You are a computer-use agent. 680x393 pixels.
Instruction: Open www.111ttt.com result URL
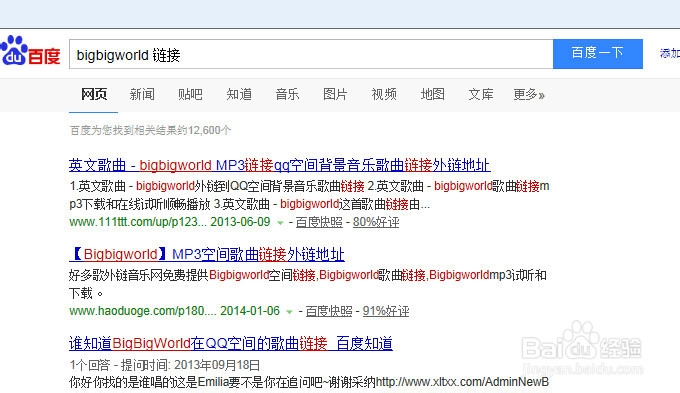(x=137, y=222)
